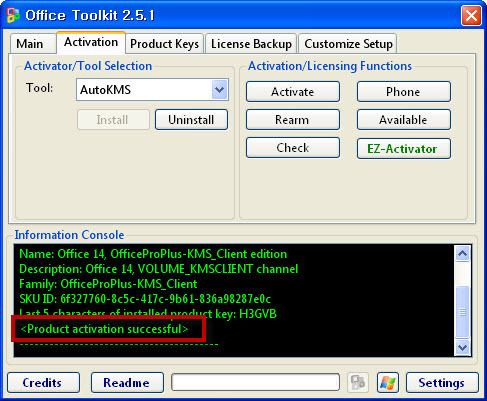This screenshot has height=401, width=487.
Task: Click the disabled Install button
Action: pyautogui.click(x=113, y=120)
